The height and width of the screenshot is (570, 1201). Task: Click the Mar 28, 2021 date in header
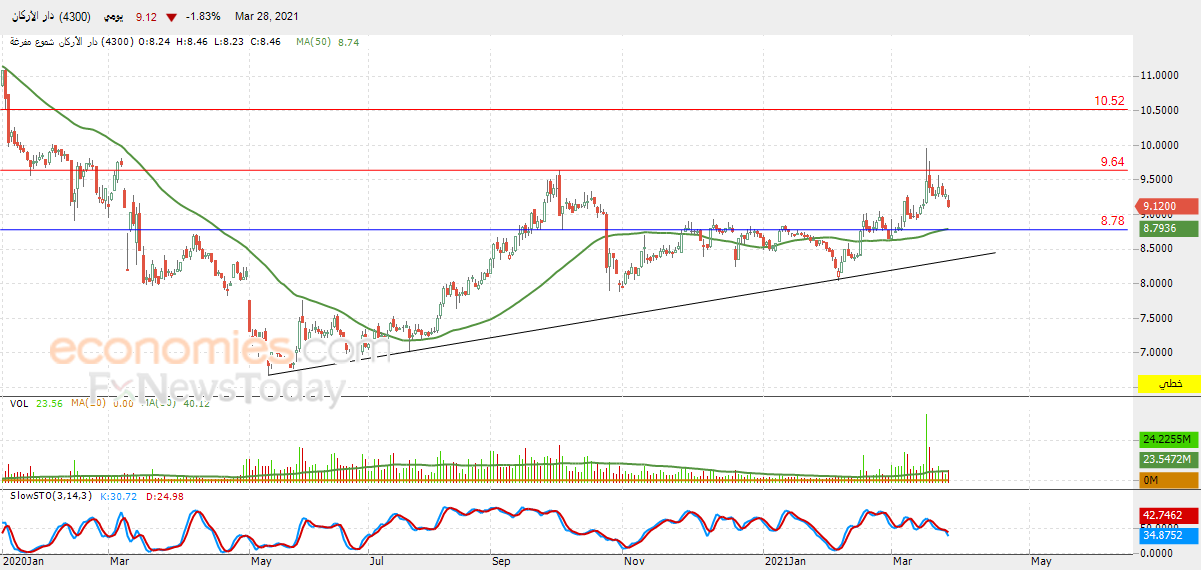[266, 17]
